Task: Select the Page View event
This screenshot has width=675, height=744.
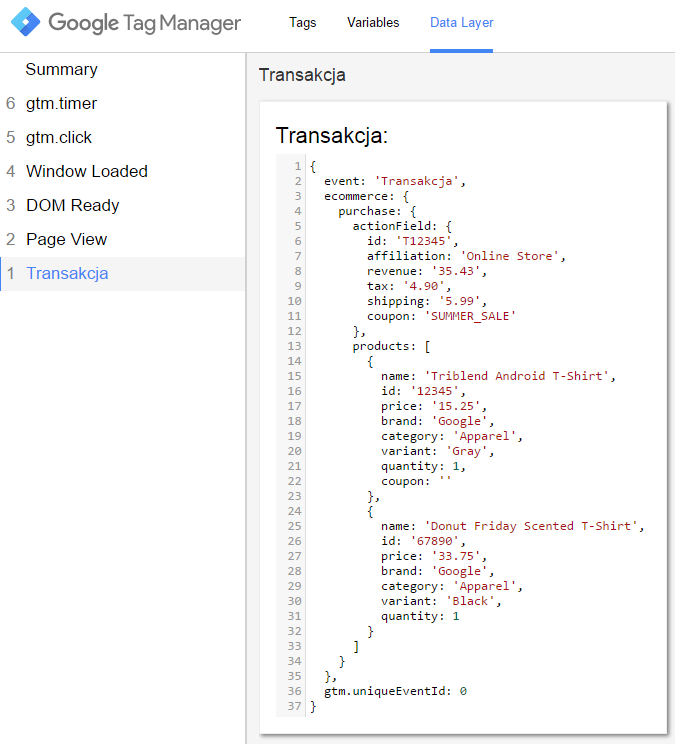Action: (x=66, y=240)
